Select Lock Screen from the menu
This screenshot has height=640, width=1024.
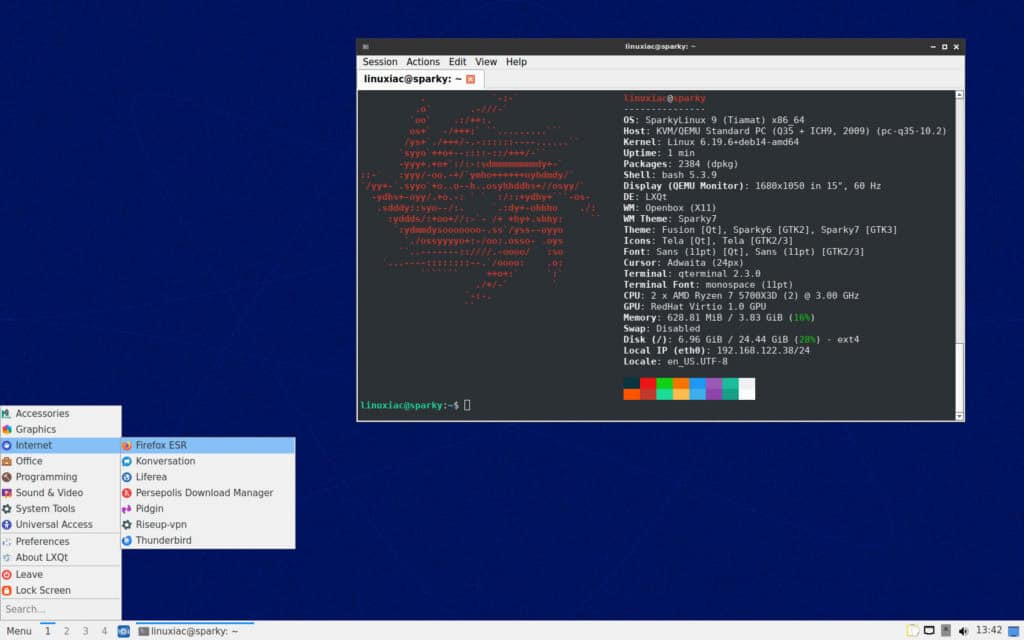40,589
